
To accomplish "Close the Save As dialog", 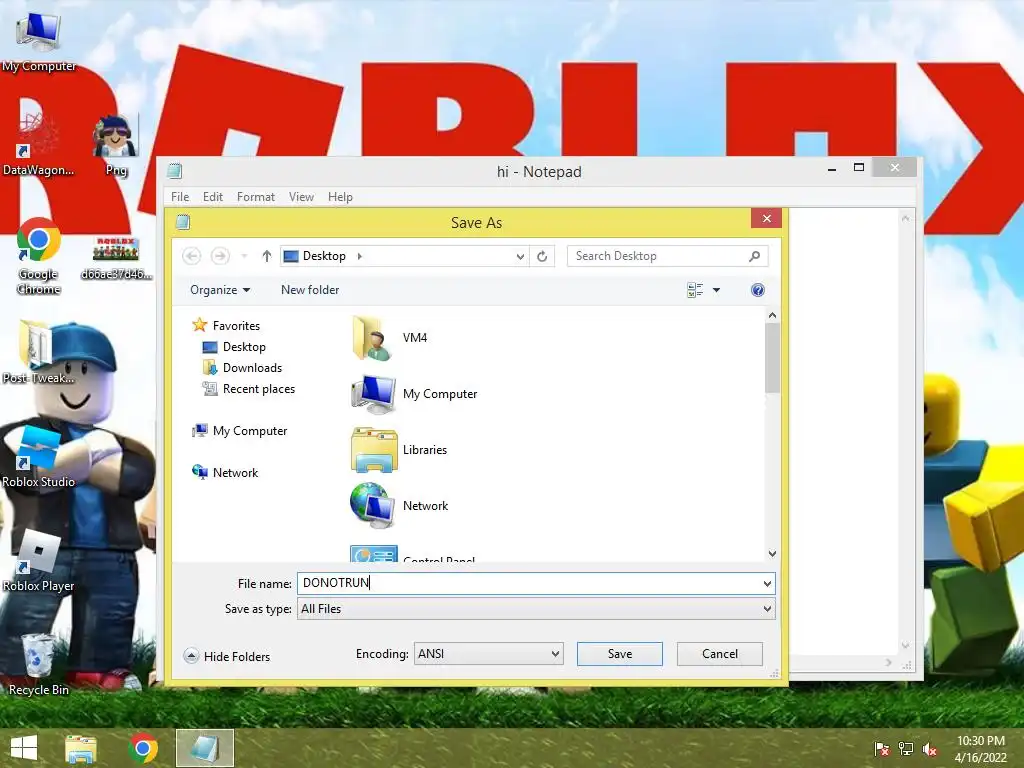I will click(767, 219).
